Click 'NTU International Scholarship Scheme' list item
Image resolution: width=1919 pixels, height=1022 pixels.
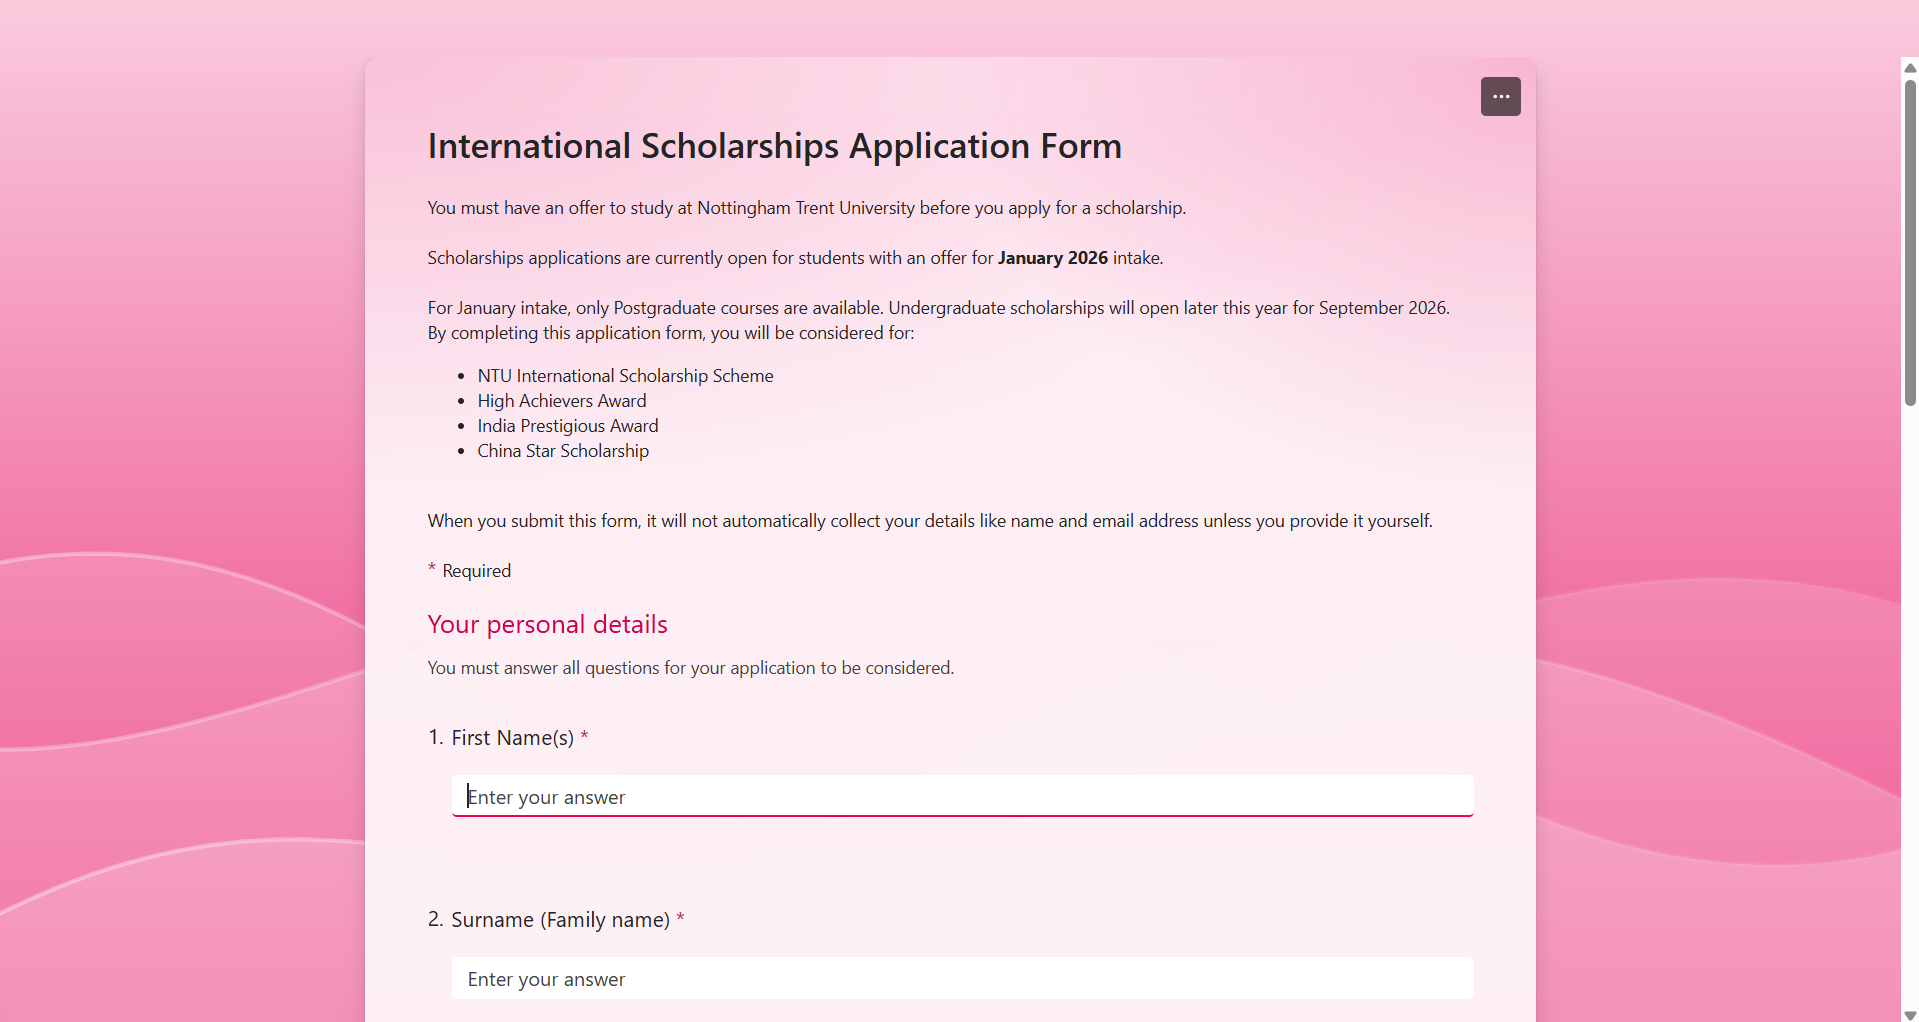[625, 376]
